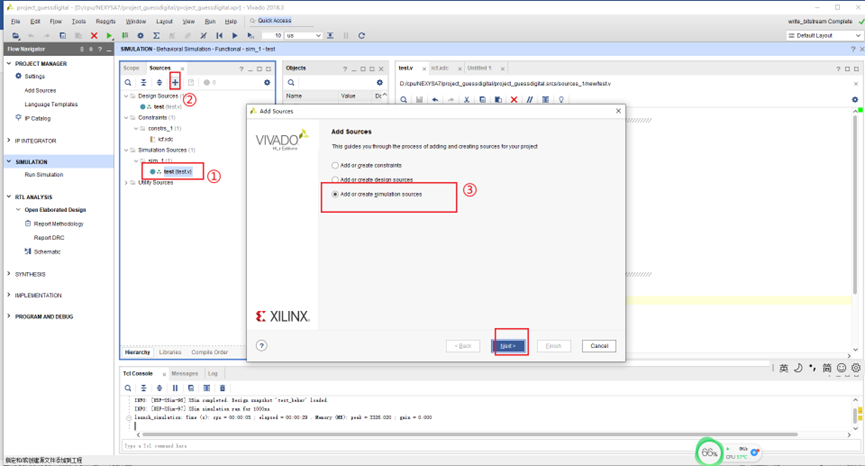Viewport: 865px width, 466px height.
Task: Click the restart simulation icon in toolbar
Action: [x=219, y=36]
